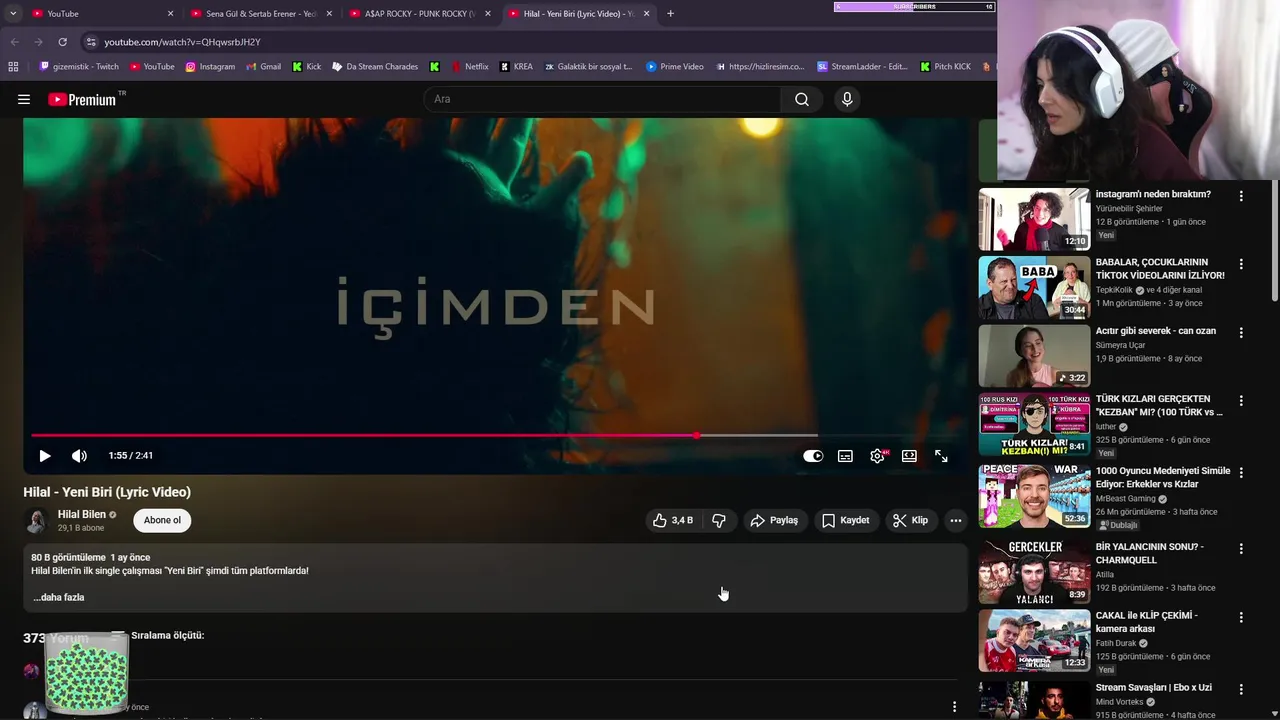1280x720 pixels.
Task: Open Instagram bookmark
Action: click(210, 67)
